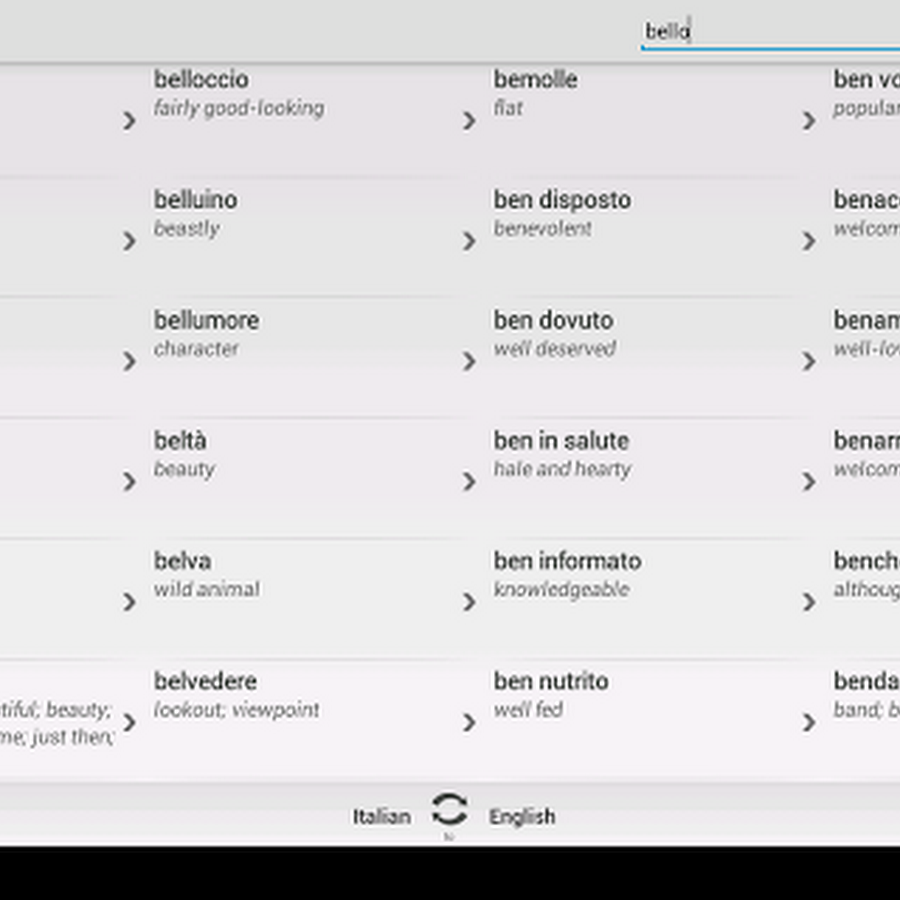This screenshot has height=900, width=900.
Task: Focus the search field containing bello
Action: [770, 32]
